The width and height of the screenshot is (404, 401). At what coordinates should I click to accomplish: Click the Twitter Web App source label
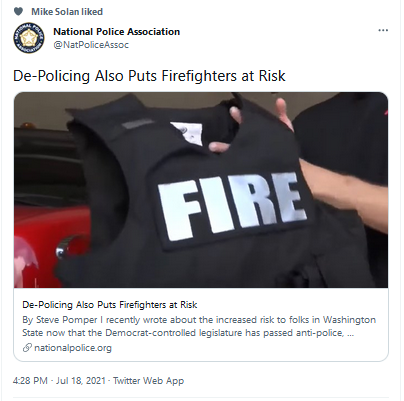click(148, 381)
